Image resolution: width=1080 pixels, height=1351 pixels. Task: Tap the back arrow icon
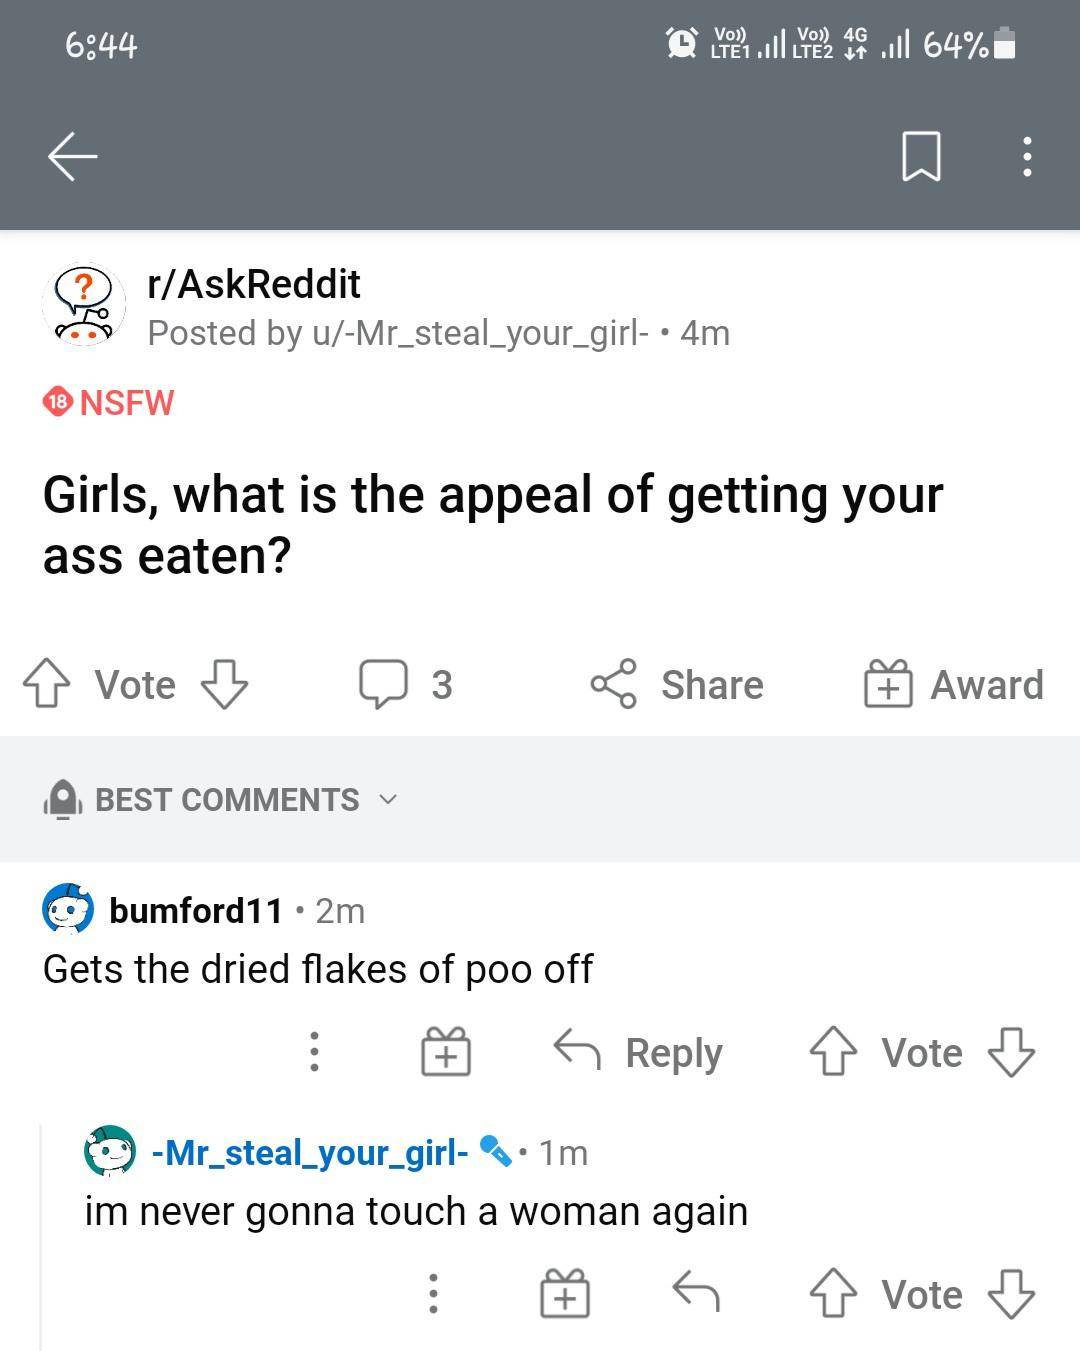pyautogui.click(x=73, y=157)
